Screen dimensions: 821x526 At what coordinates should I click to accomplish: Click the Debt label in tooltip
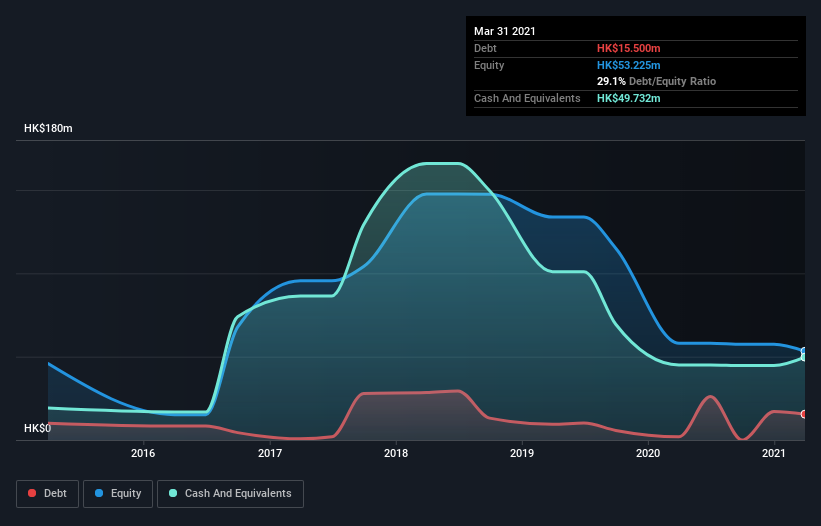click(x=485, y=48)
